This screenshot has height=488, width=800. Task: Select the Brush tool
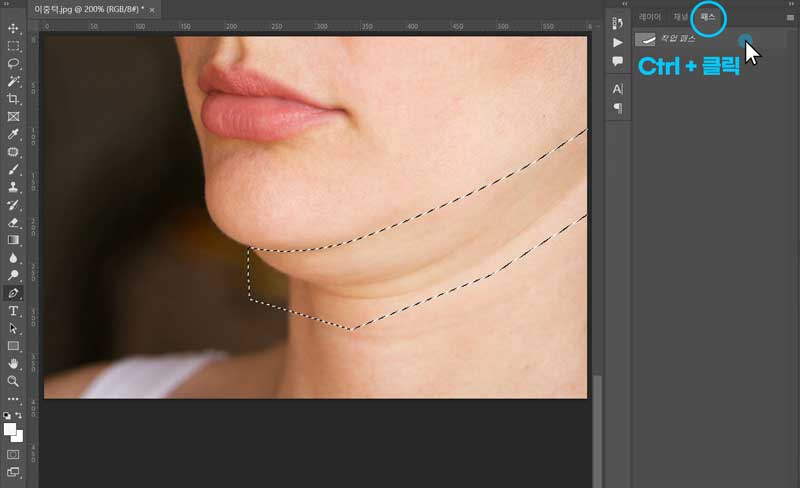click(13, 169)
